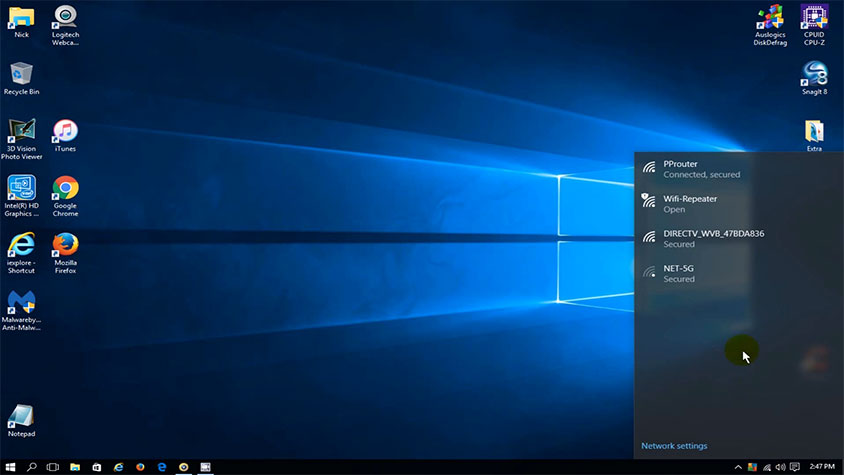Click the colorful shield tray icon
The image size is (844, 475).
pyautogui.click(x=752, y=467)
